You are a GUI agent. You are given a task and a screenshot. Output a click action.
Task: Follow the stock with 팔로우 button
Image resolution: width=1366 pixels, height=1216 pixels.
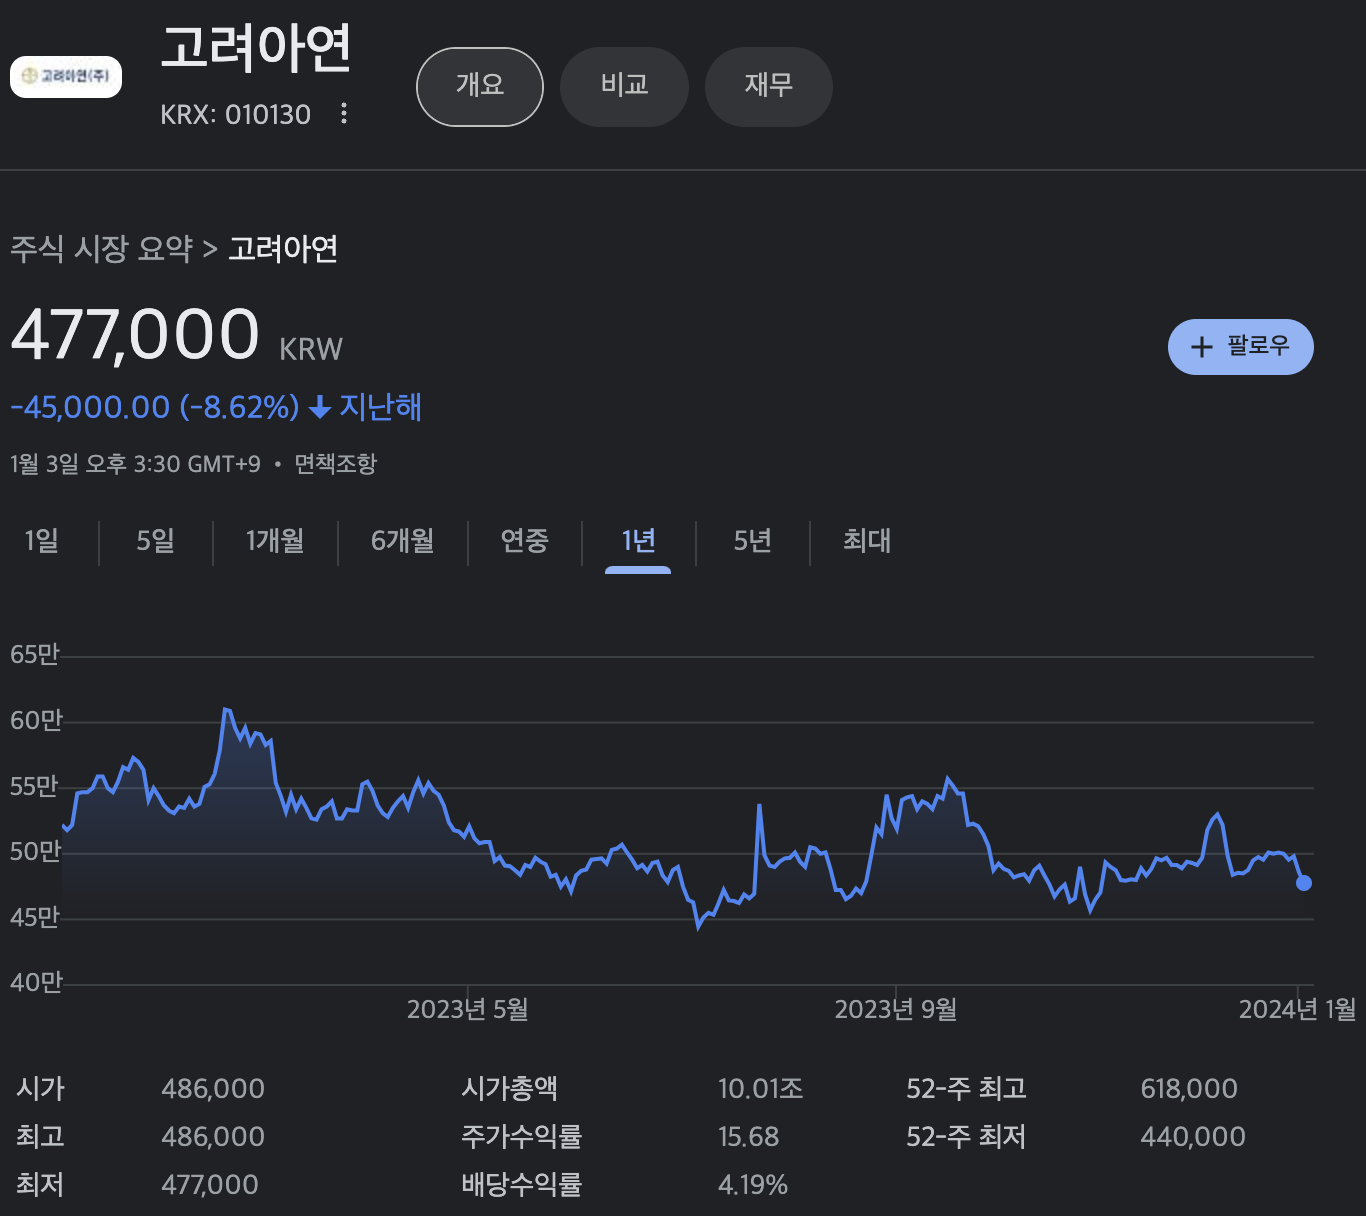[x=1241, y=347]
